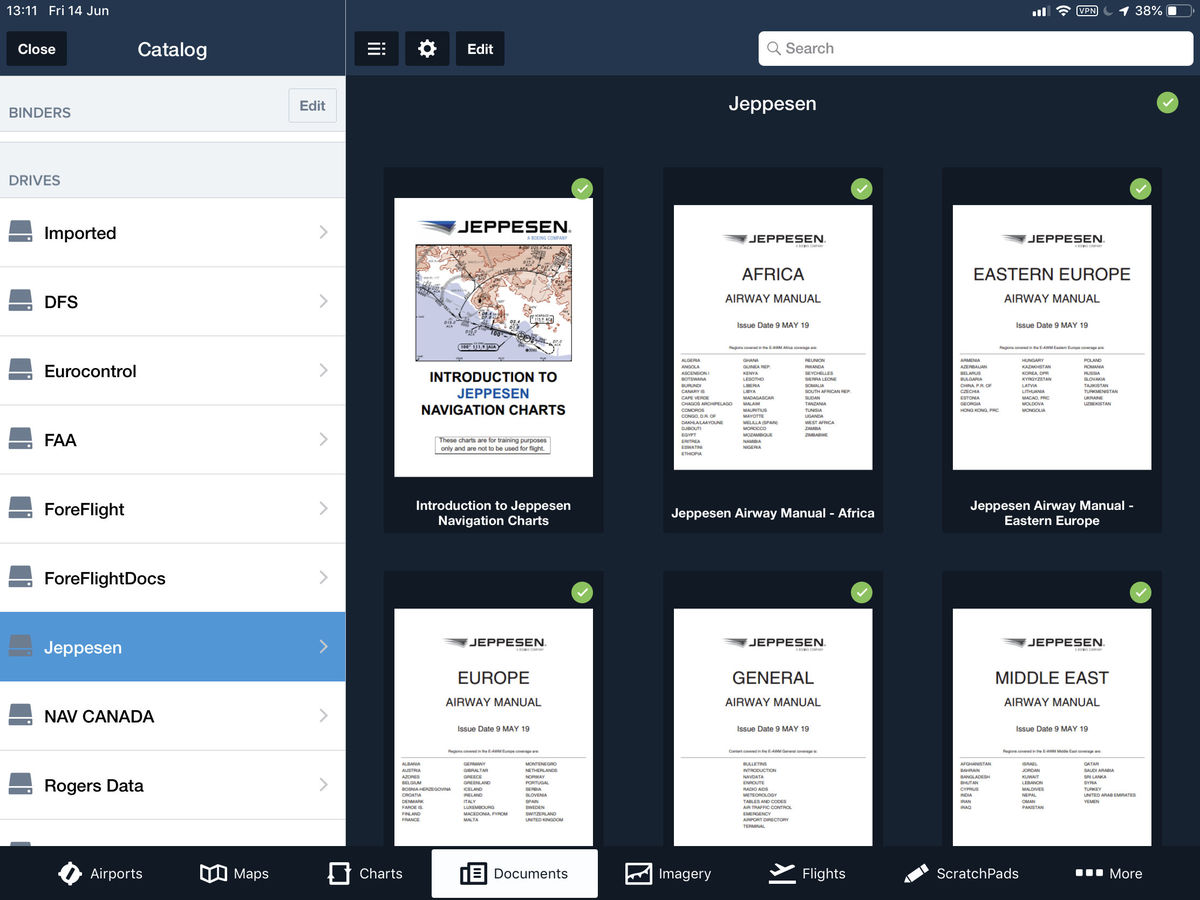
Task: Expand the Eurocontrol drive chevron
Action: click(x=323, y=370)
